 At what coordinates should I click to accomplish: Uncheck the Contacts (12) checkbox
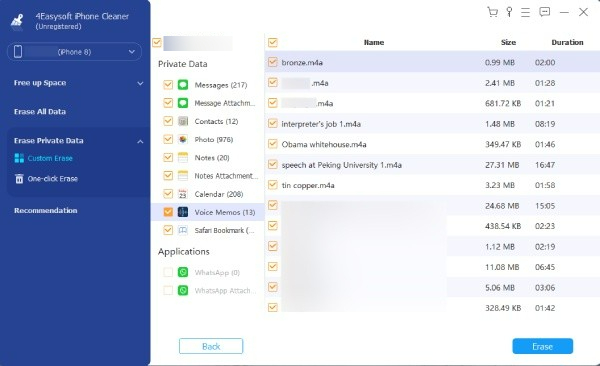click(x=168, y=121)
